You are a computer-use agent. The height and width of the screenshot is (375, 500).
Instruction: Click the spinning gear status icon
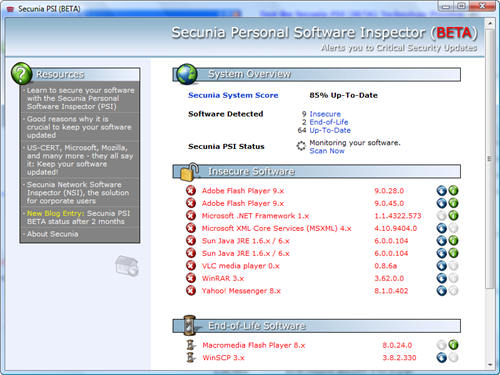point(301,146)
